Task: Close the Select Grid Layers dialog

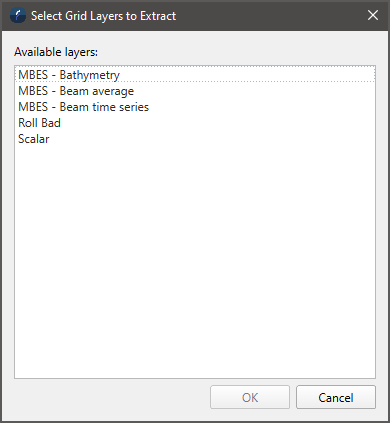Action: pos(373,15)
